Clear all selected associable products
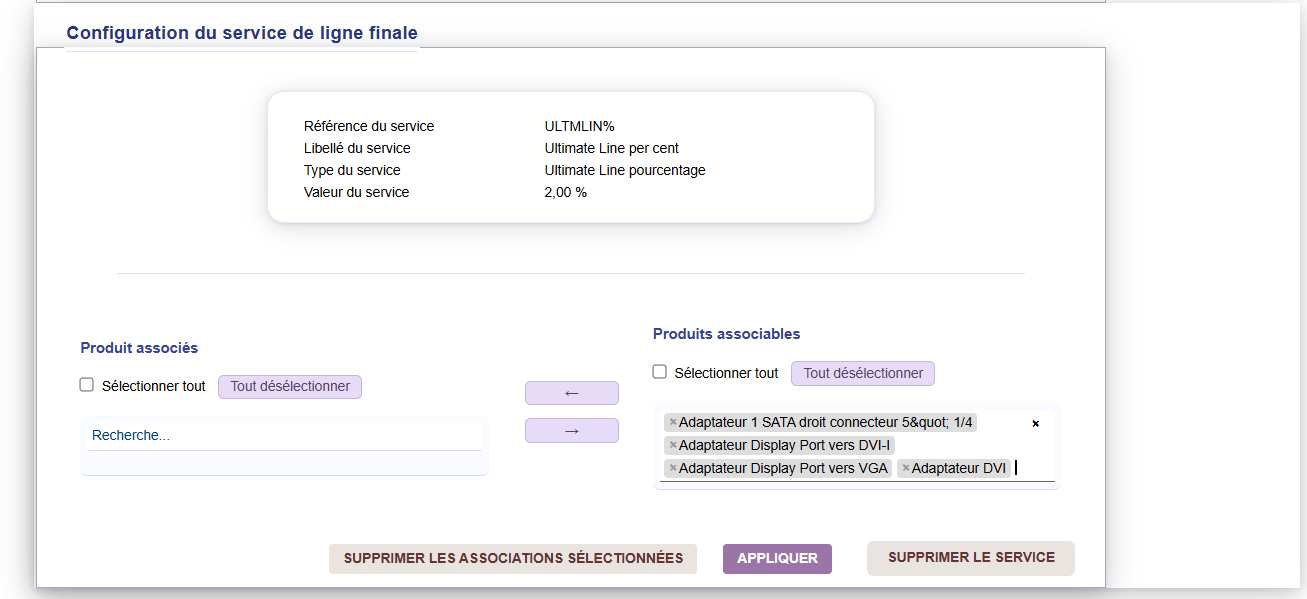This screenshot has height=599, width=1307. 1035,424
